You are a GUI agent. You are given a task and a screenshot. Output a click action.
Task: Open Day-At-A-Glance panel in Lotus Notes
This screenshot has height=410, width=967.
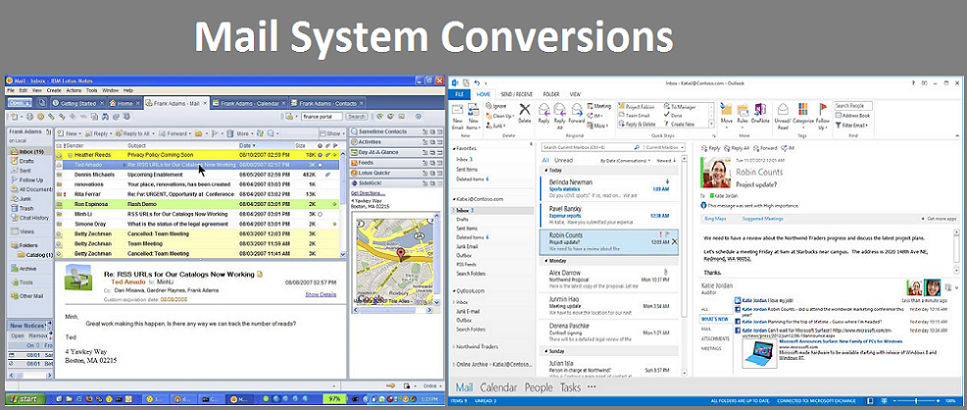coord(397,152)
